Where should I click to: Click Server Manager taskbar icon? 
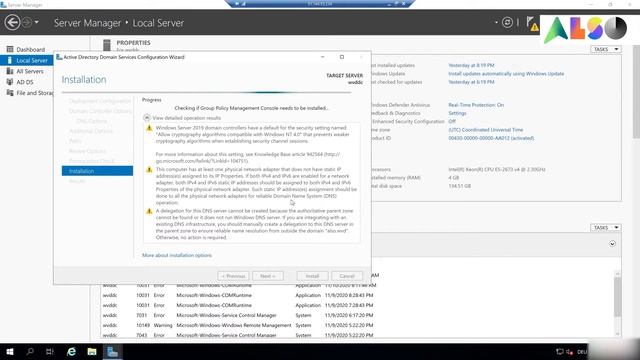[112, 351]
